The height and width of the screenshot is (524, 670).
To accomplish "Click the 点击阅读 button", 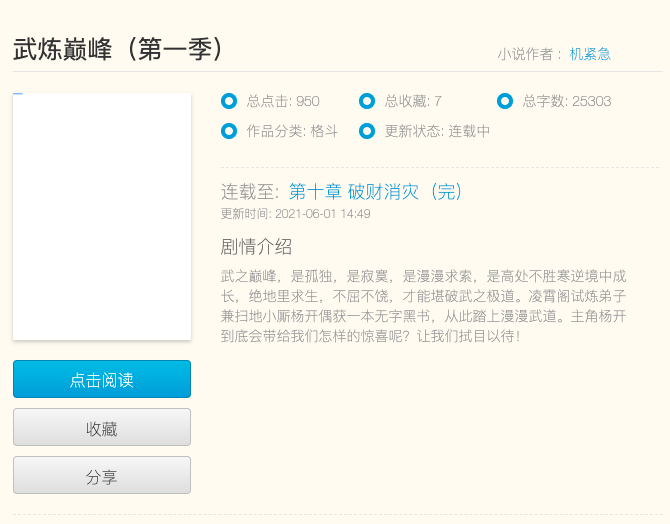I will [x=102, y=379].
